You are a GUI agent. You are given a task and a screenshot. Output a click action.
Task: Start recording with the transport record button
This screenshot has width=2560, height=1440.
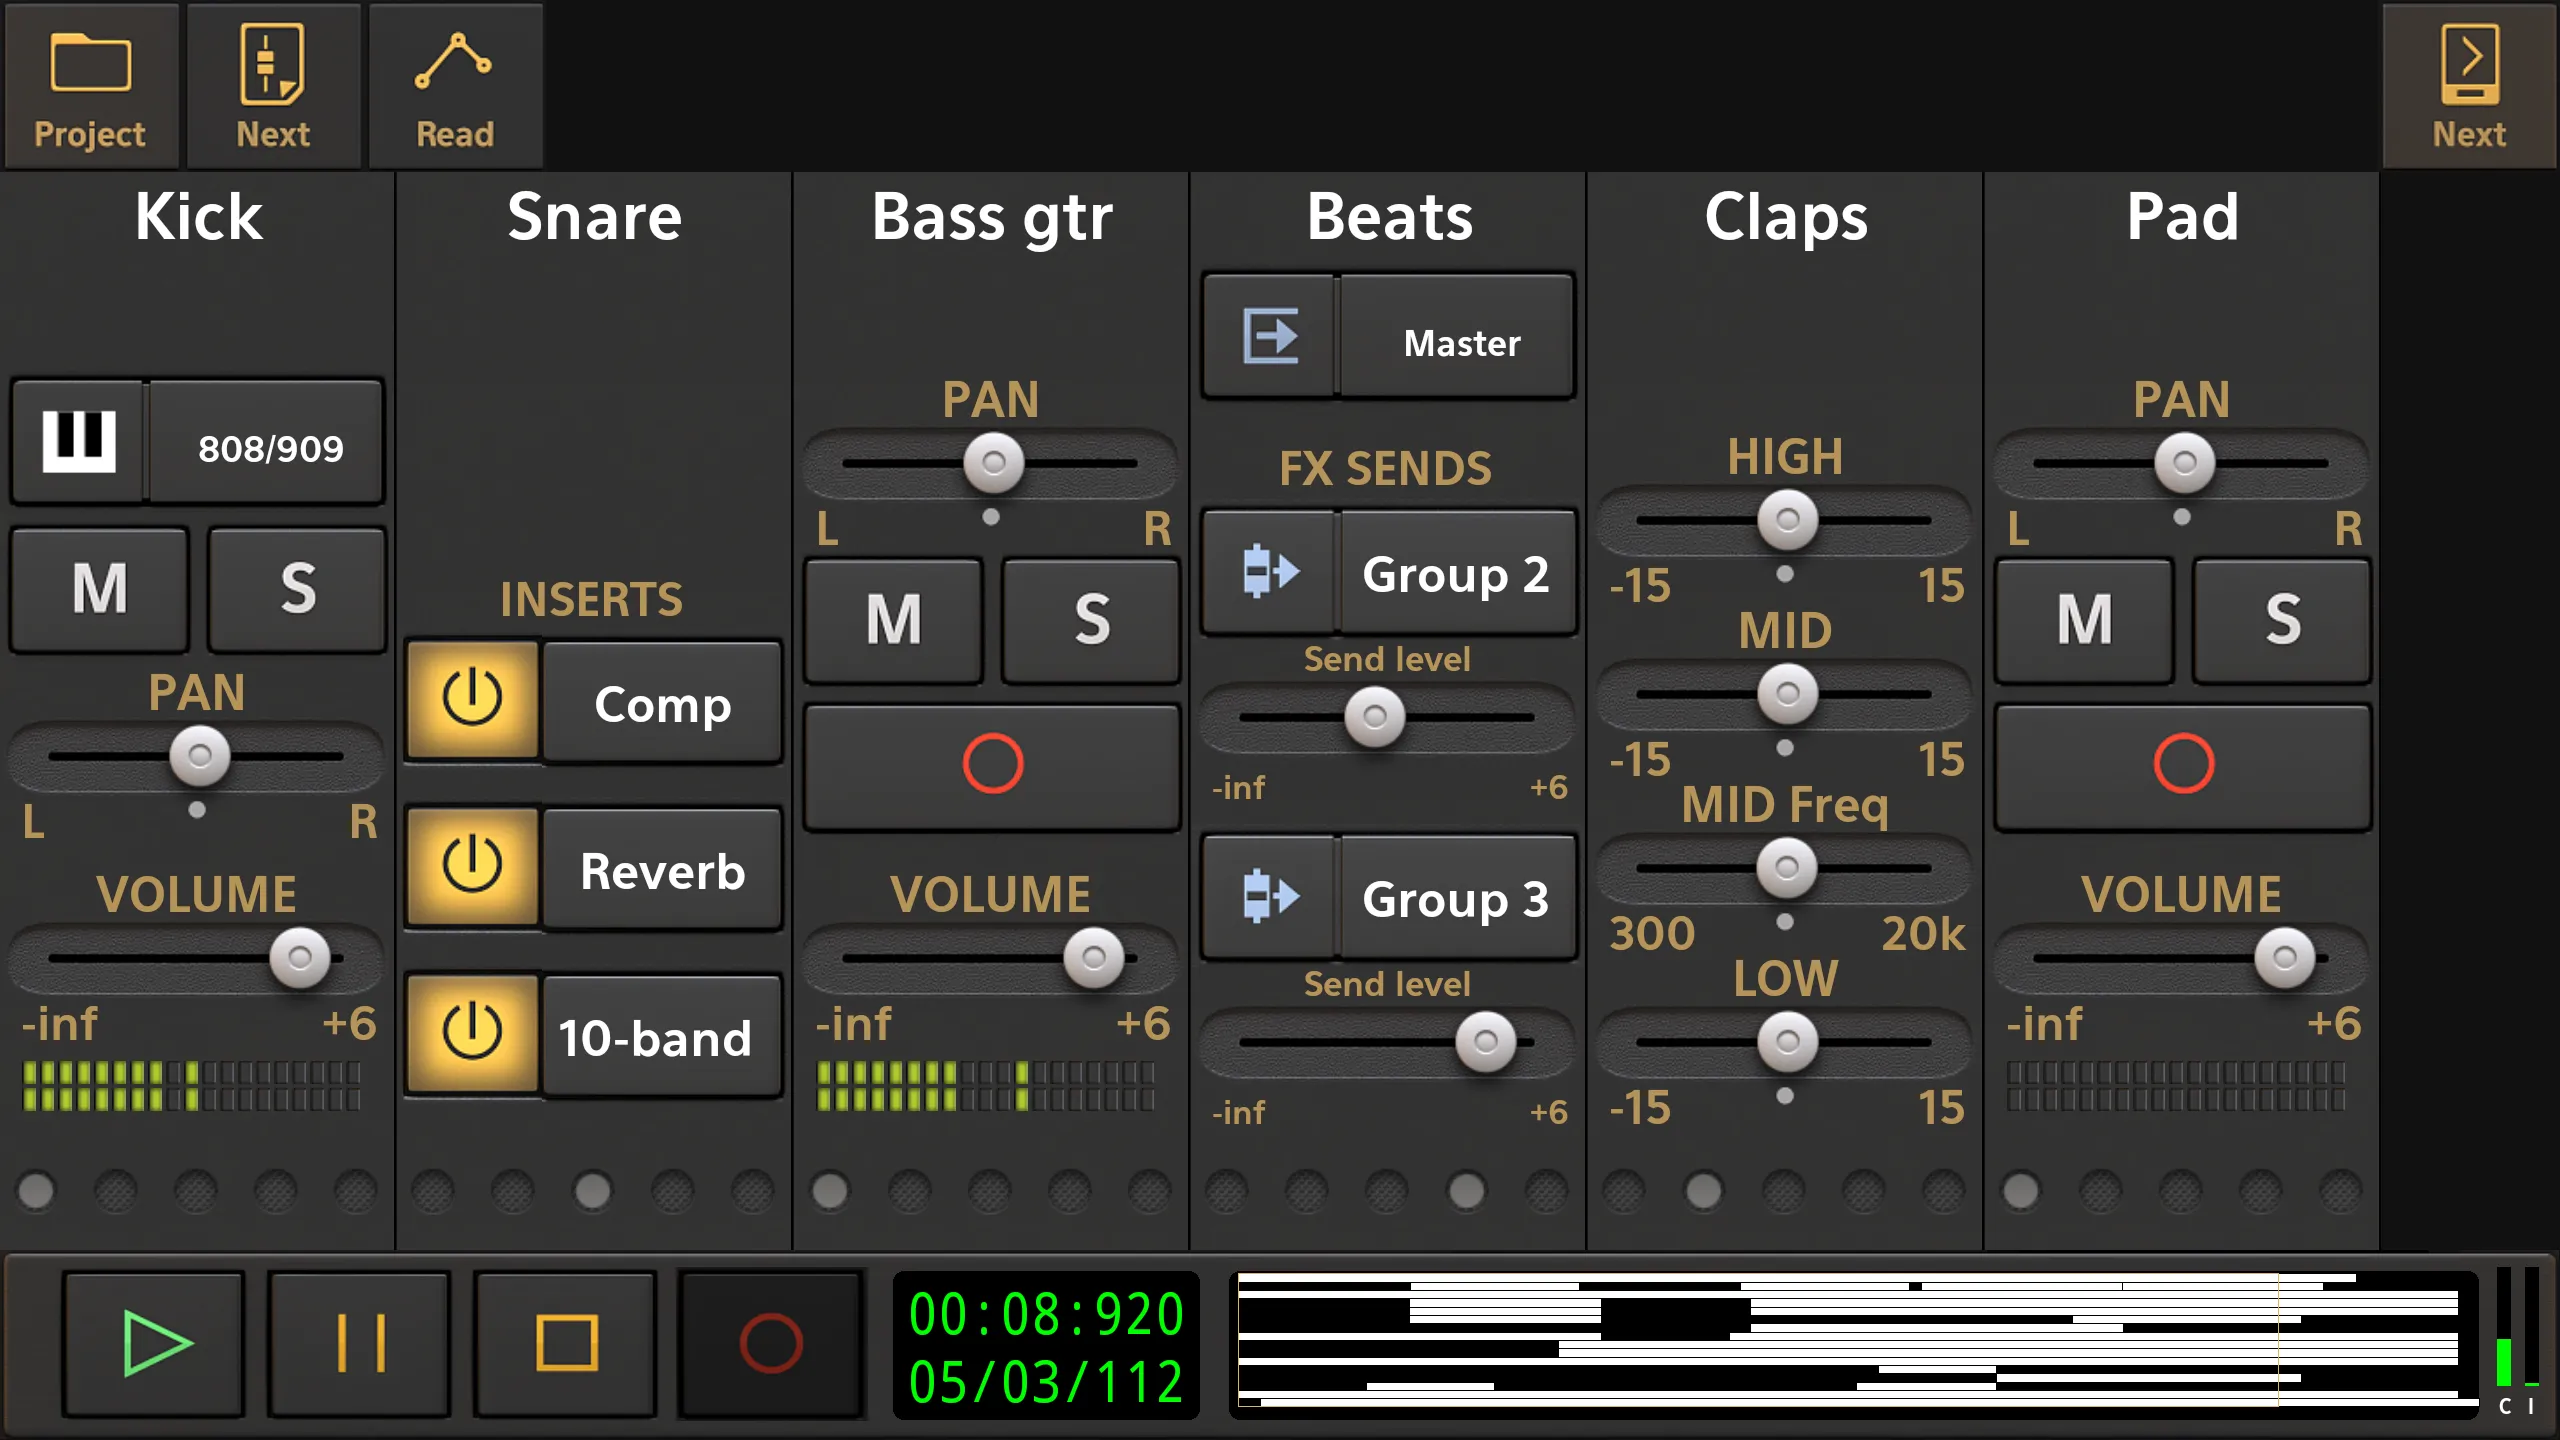[771, 1343]
